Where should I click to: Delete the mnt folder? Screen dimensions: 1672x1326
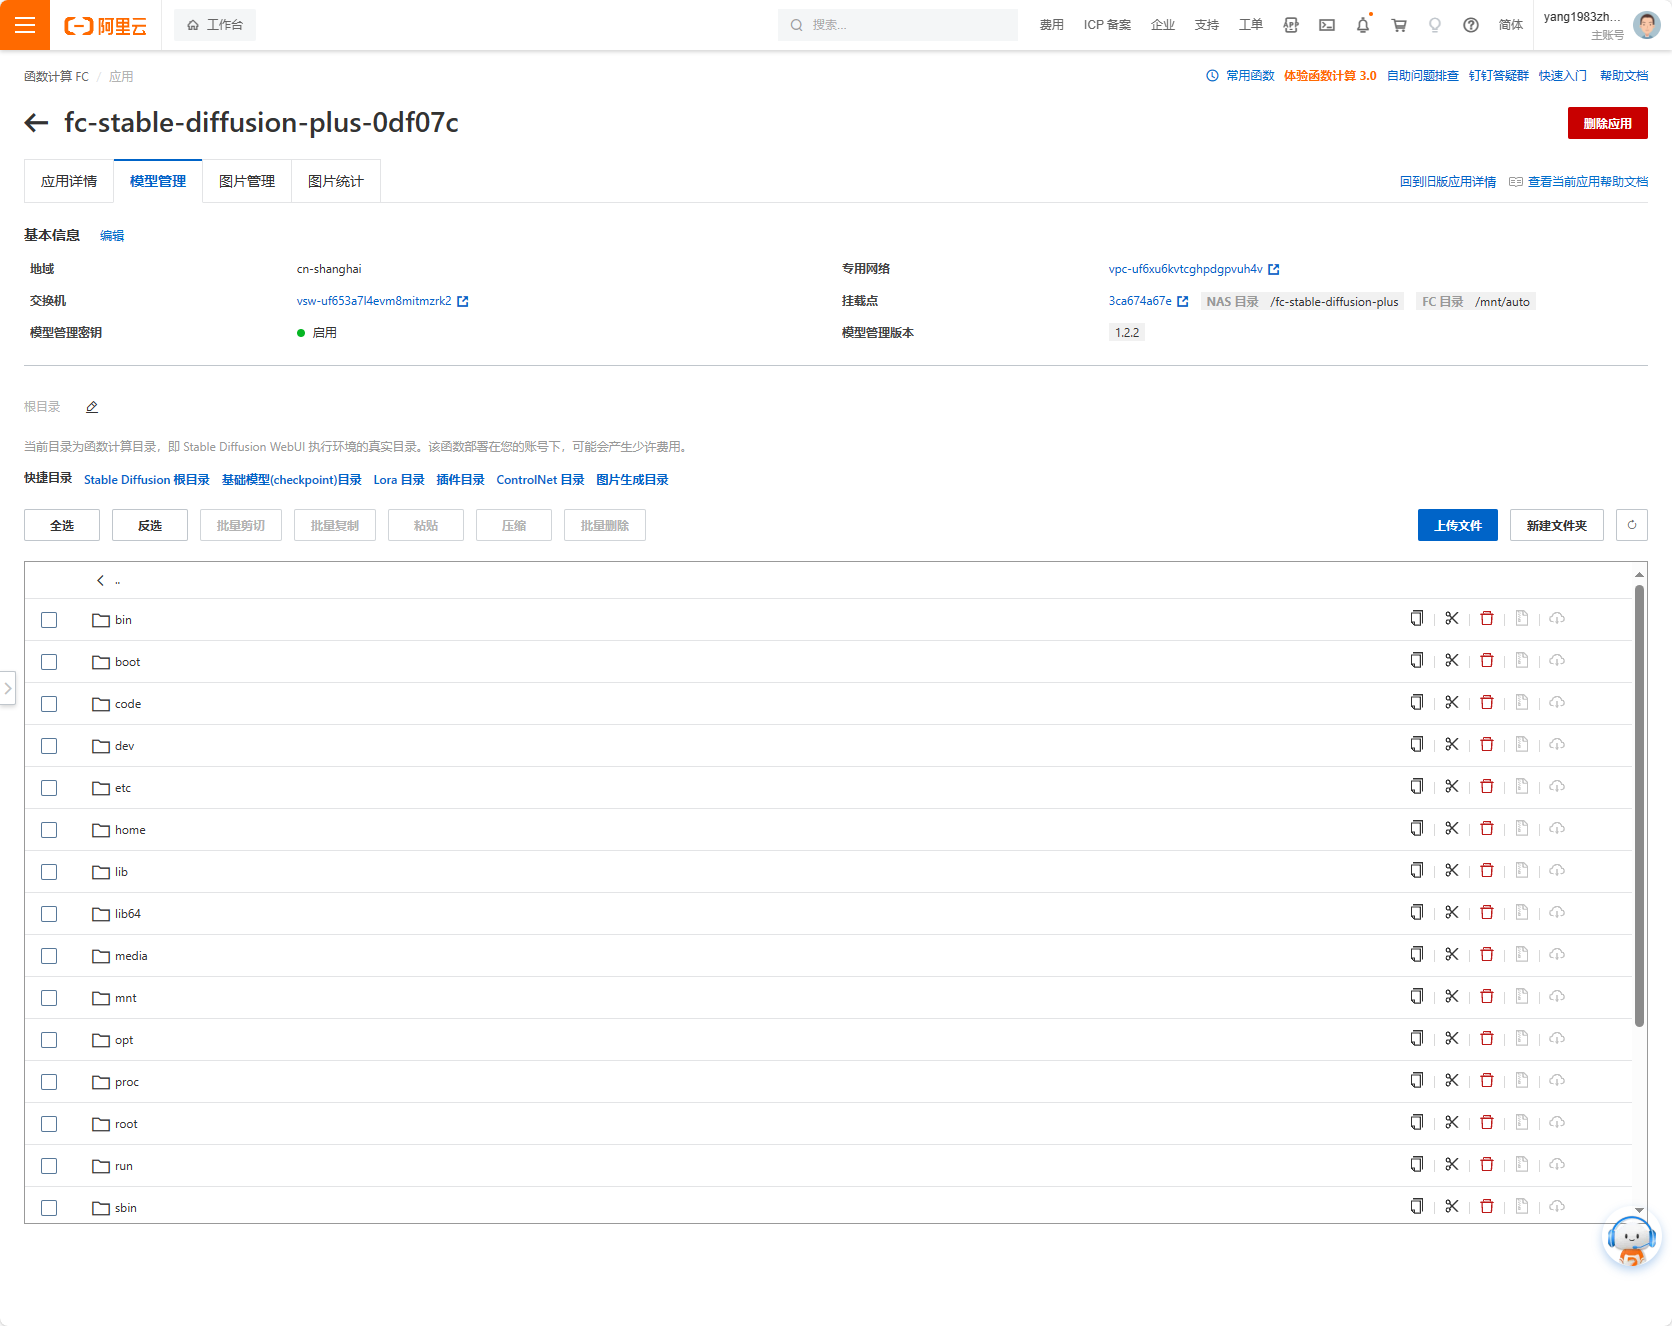[1487, 997]
